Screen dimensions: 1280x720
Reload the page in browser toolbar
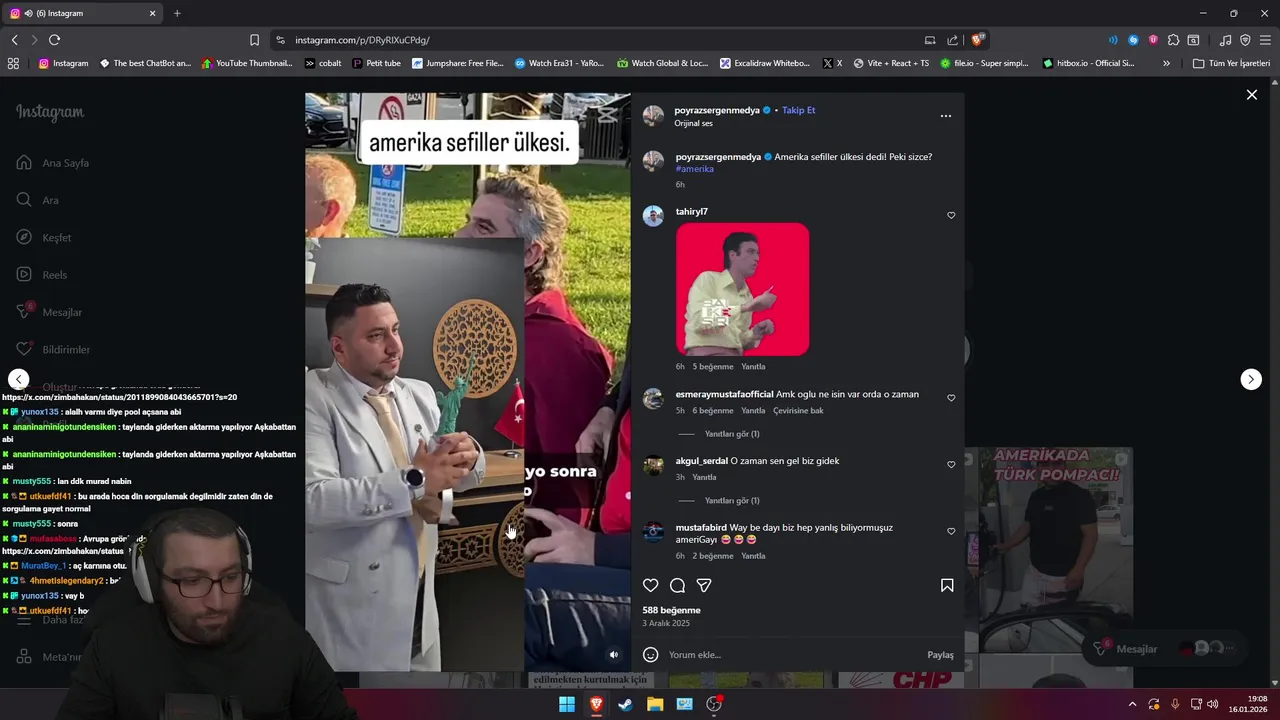point(54,40)
